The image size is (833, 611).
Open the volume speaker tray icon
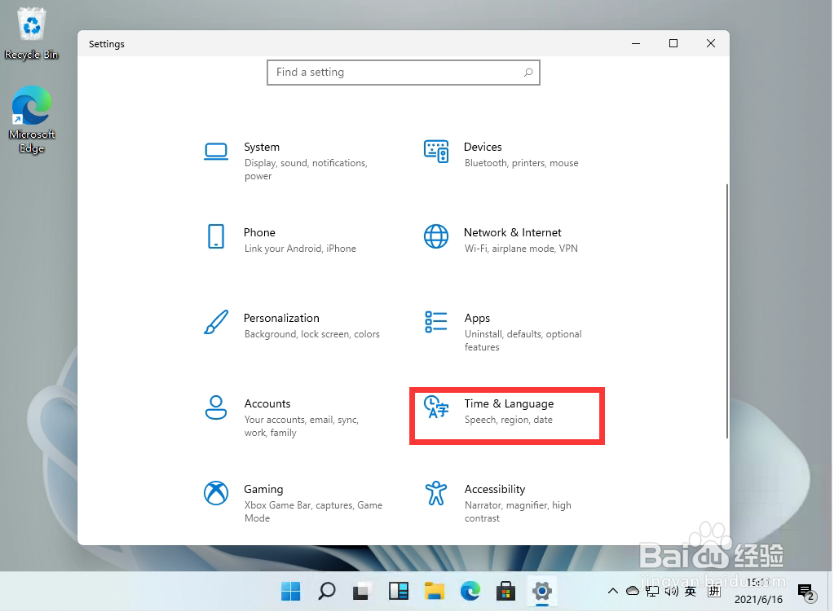(671, 591)
